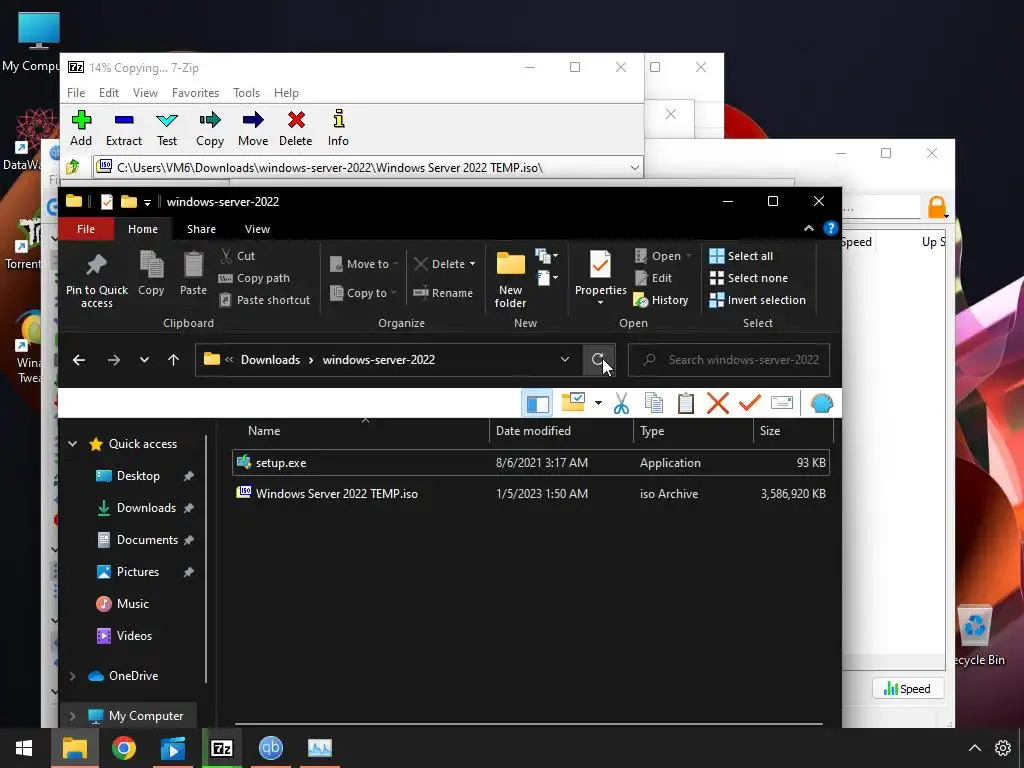This screenshot has height=768, width=1024.
Task: Open the Help menu in 7-Zip
Action: (x=286, y=93)
